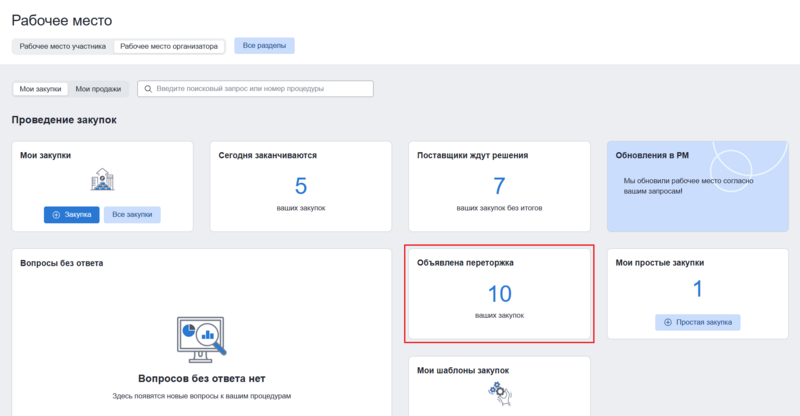Click the Вопросы без ответа card heading

(x=62, y=263)
